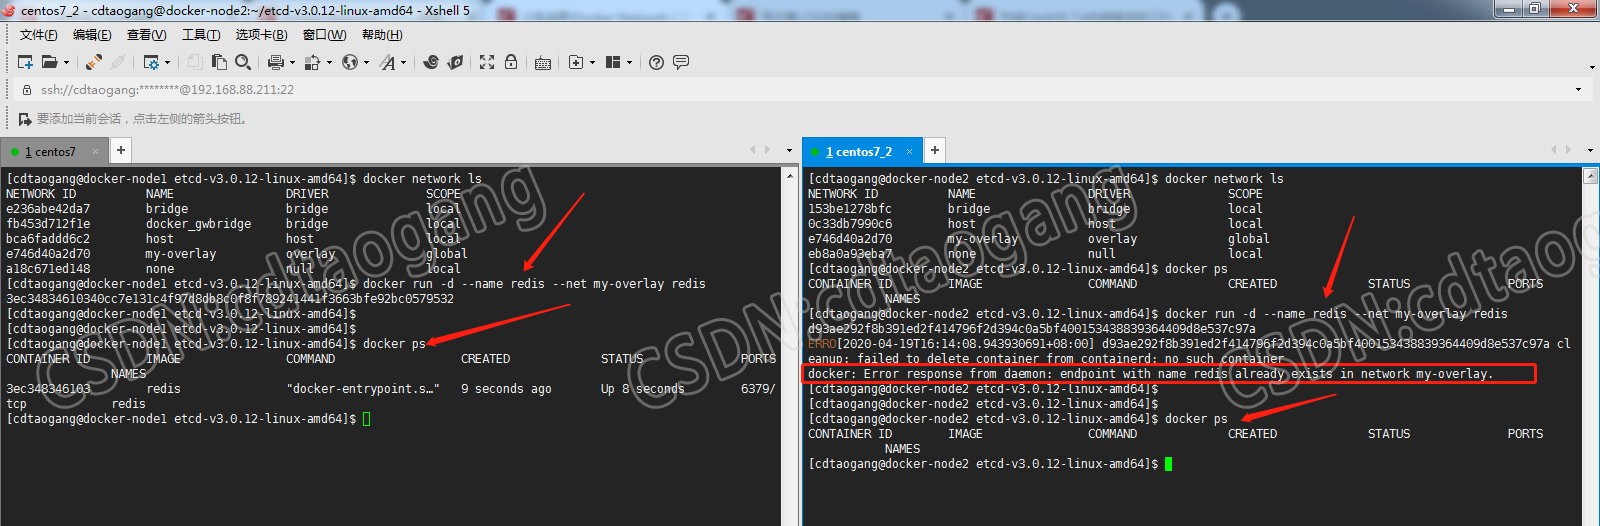Click right pane tab scroll-right arrow

(x=1568, y=150)
